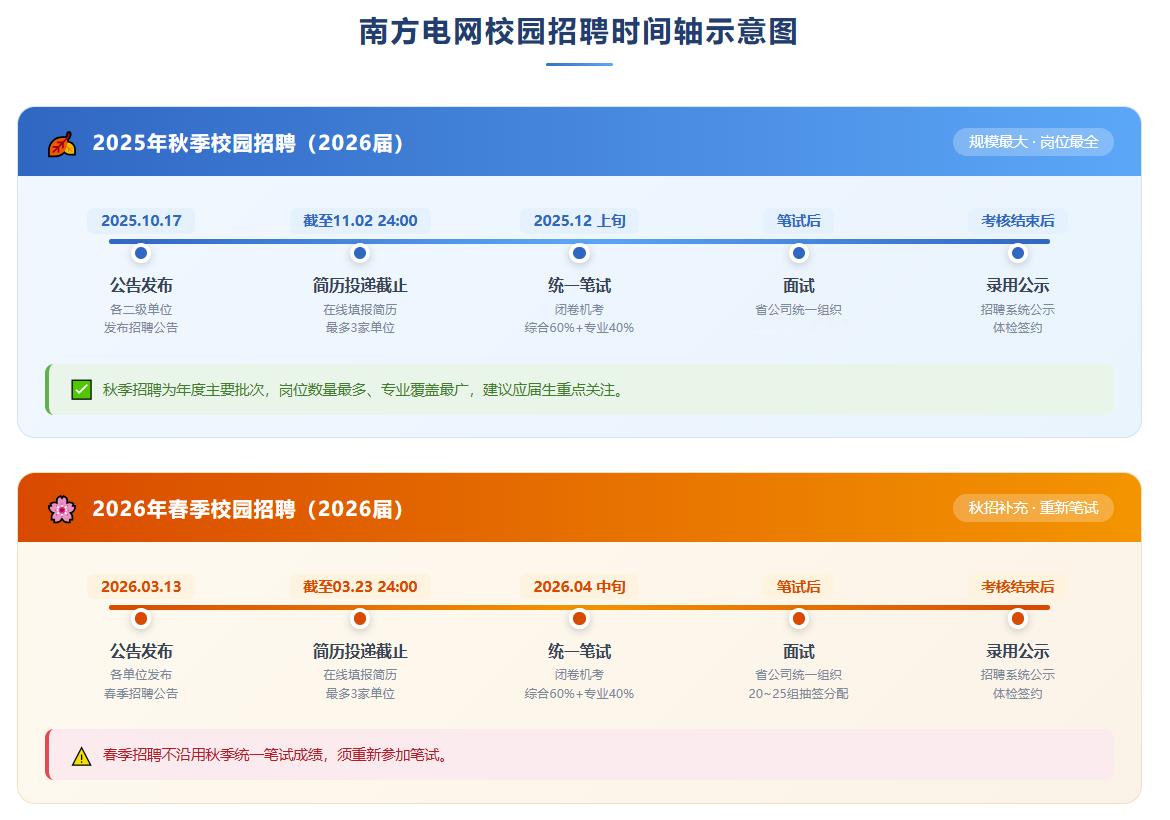The image size is (1170, 820).
Task: Select the 2025.10.17 date label
Action: click(x=141, y=221)
